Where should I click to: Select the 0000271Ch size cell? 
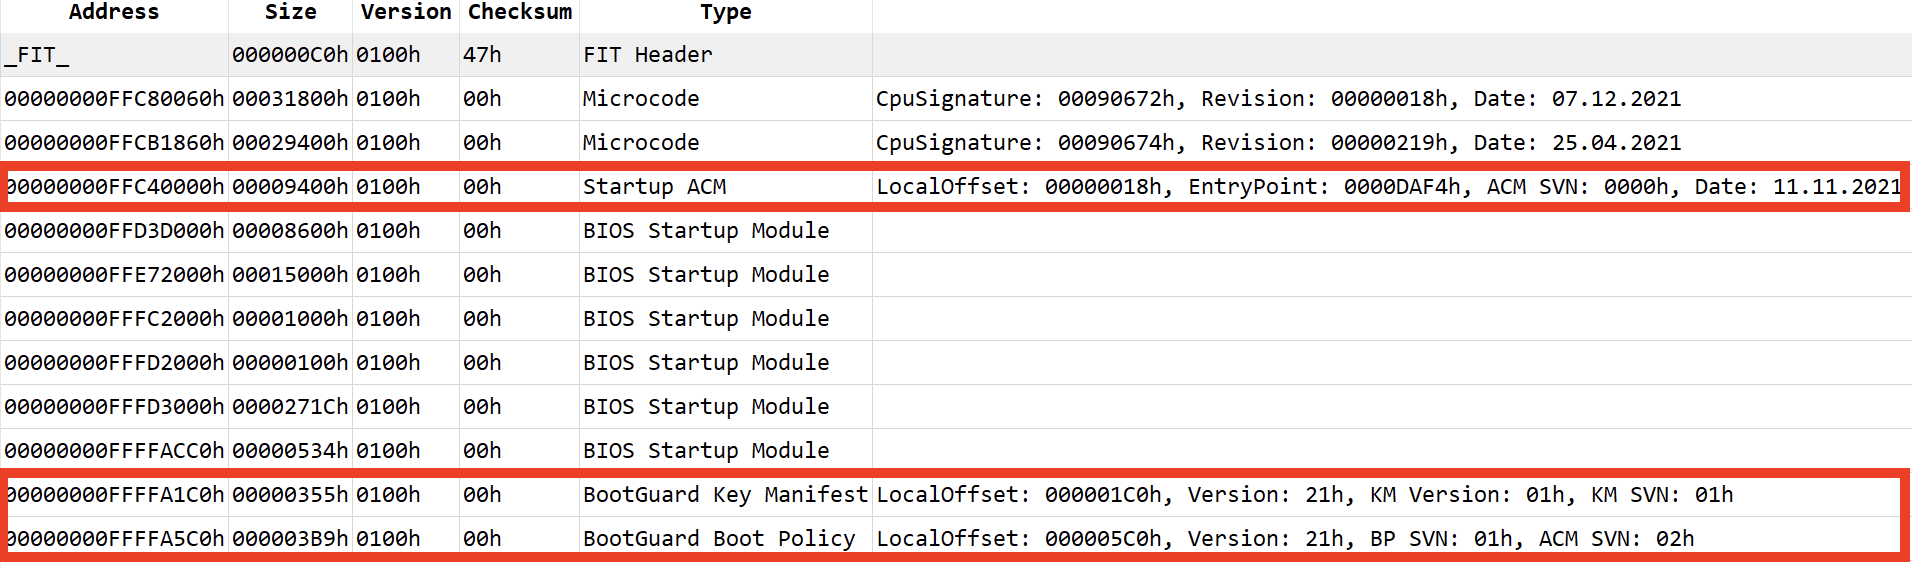[x=290, y=407]
